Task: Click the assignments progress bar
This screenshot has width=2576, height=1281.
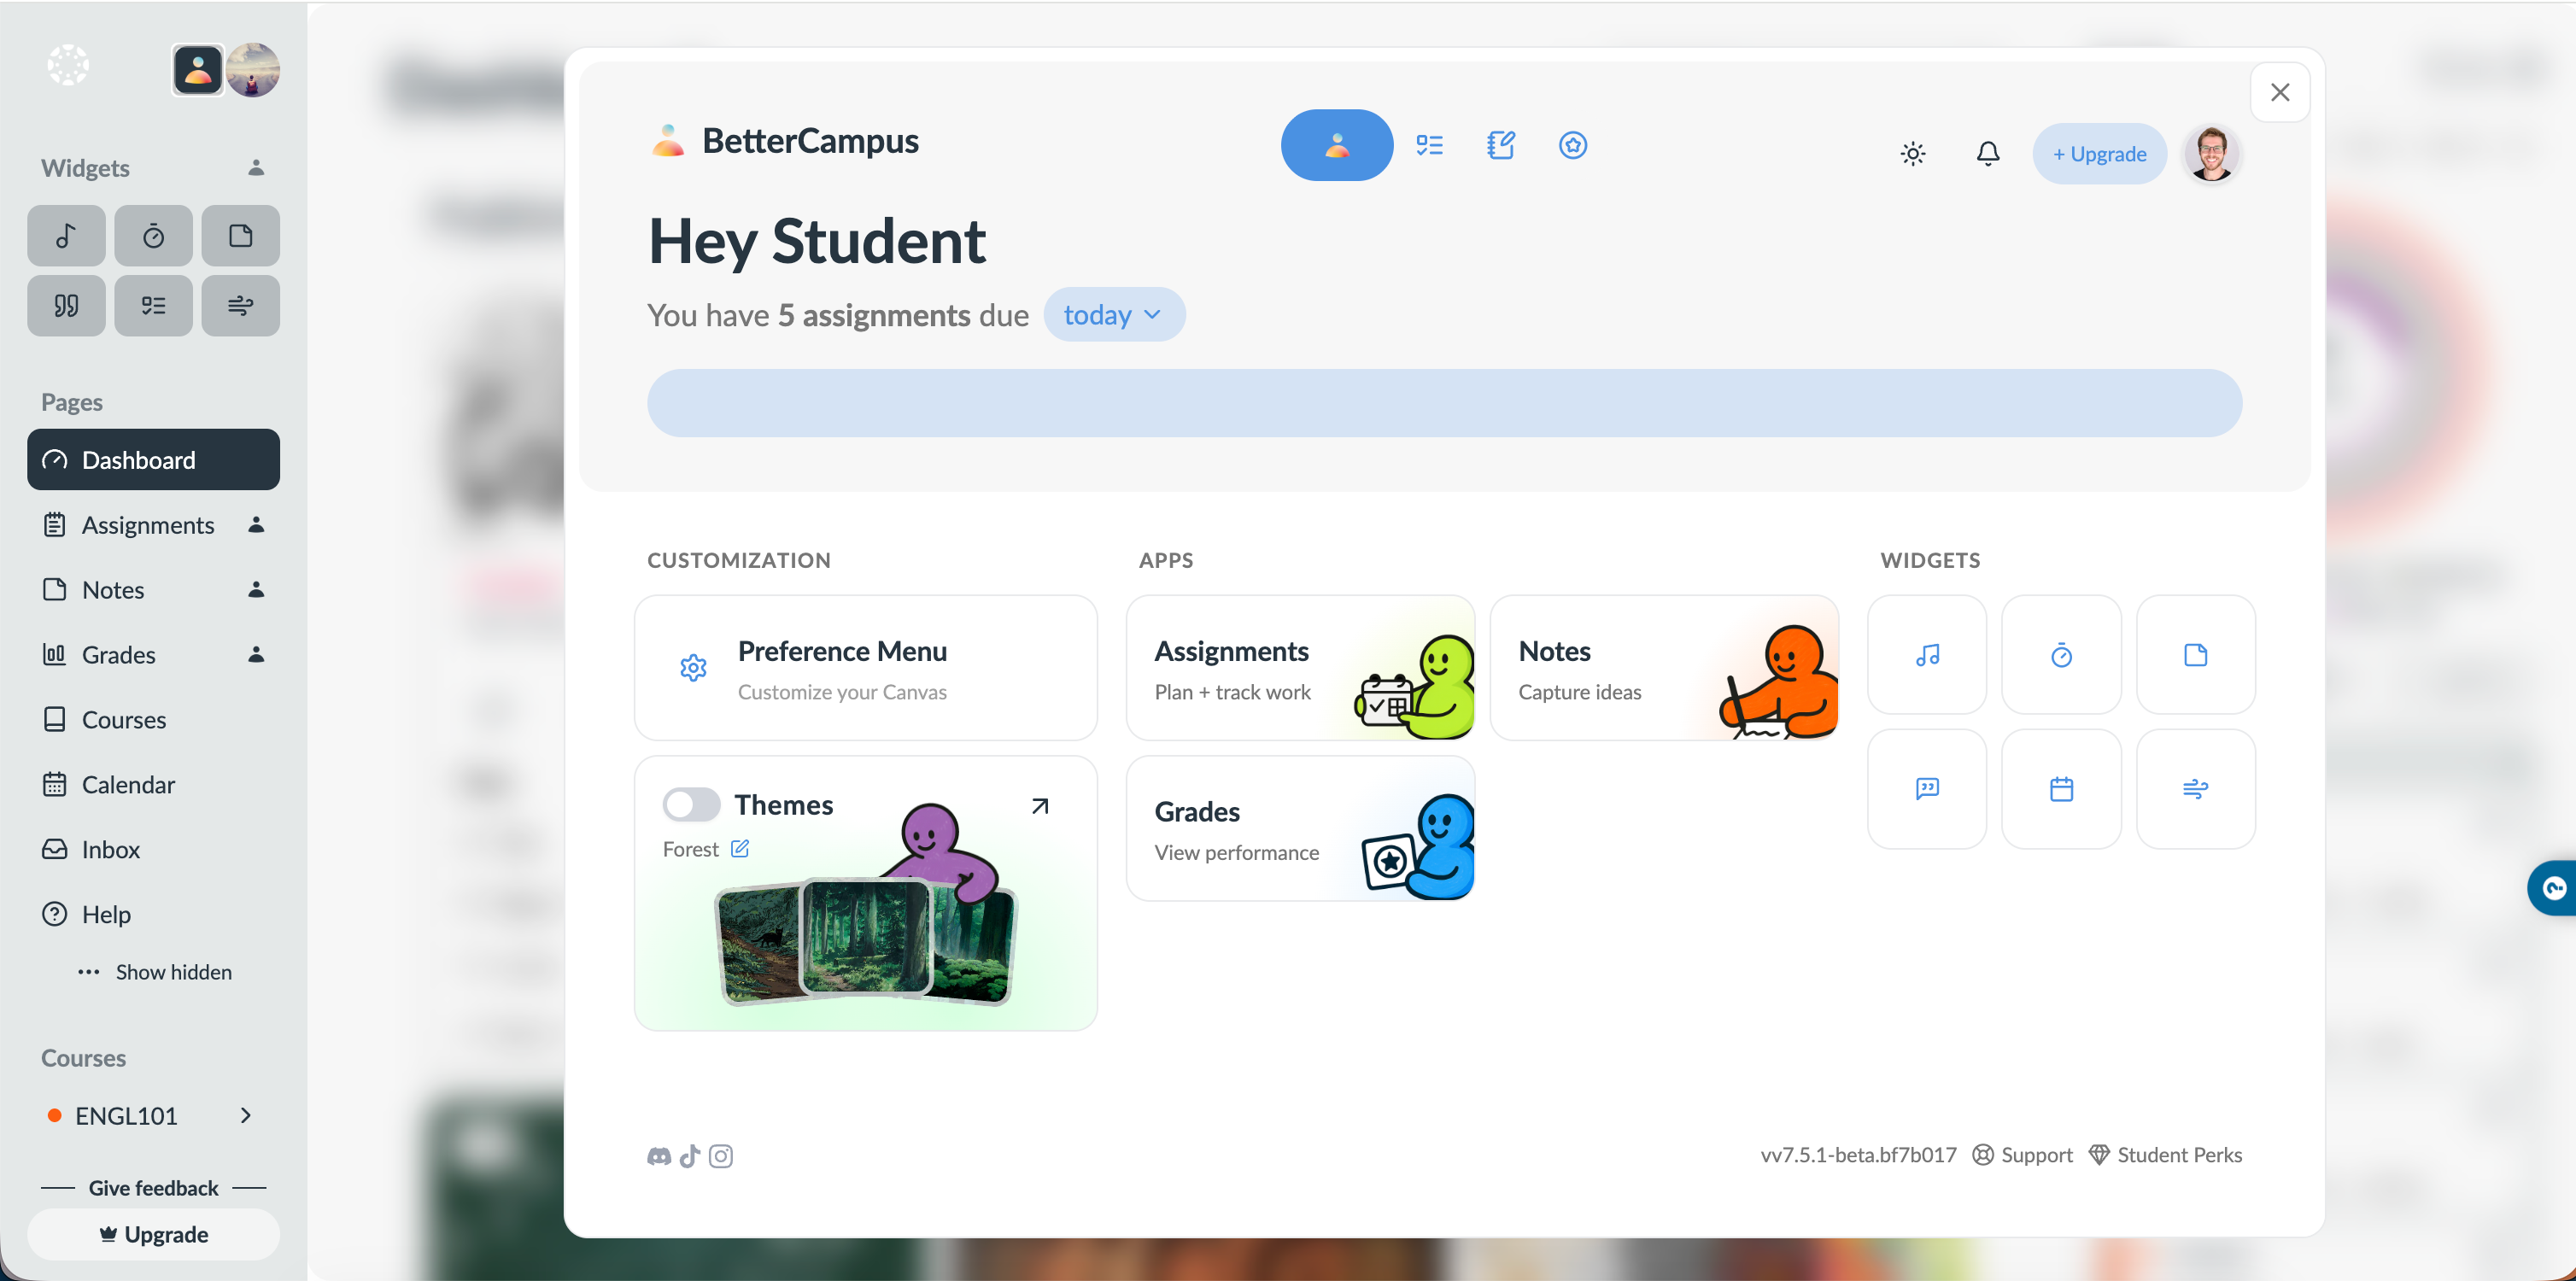Action: coord(1443,403)
